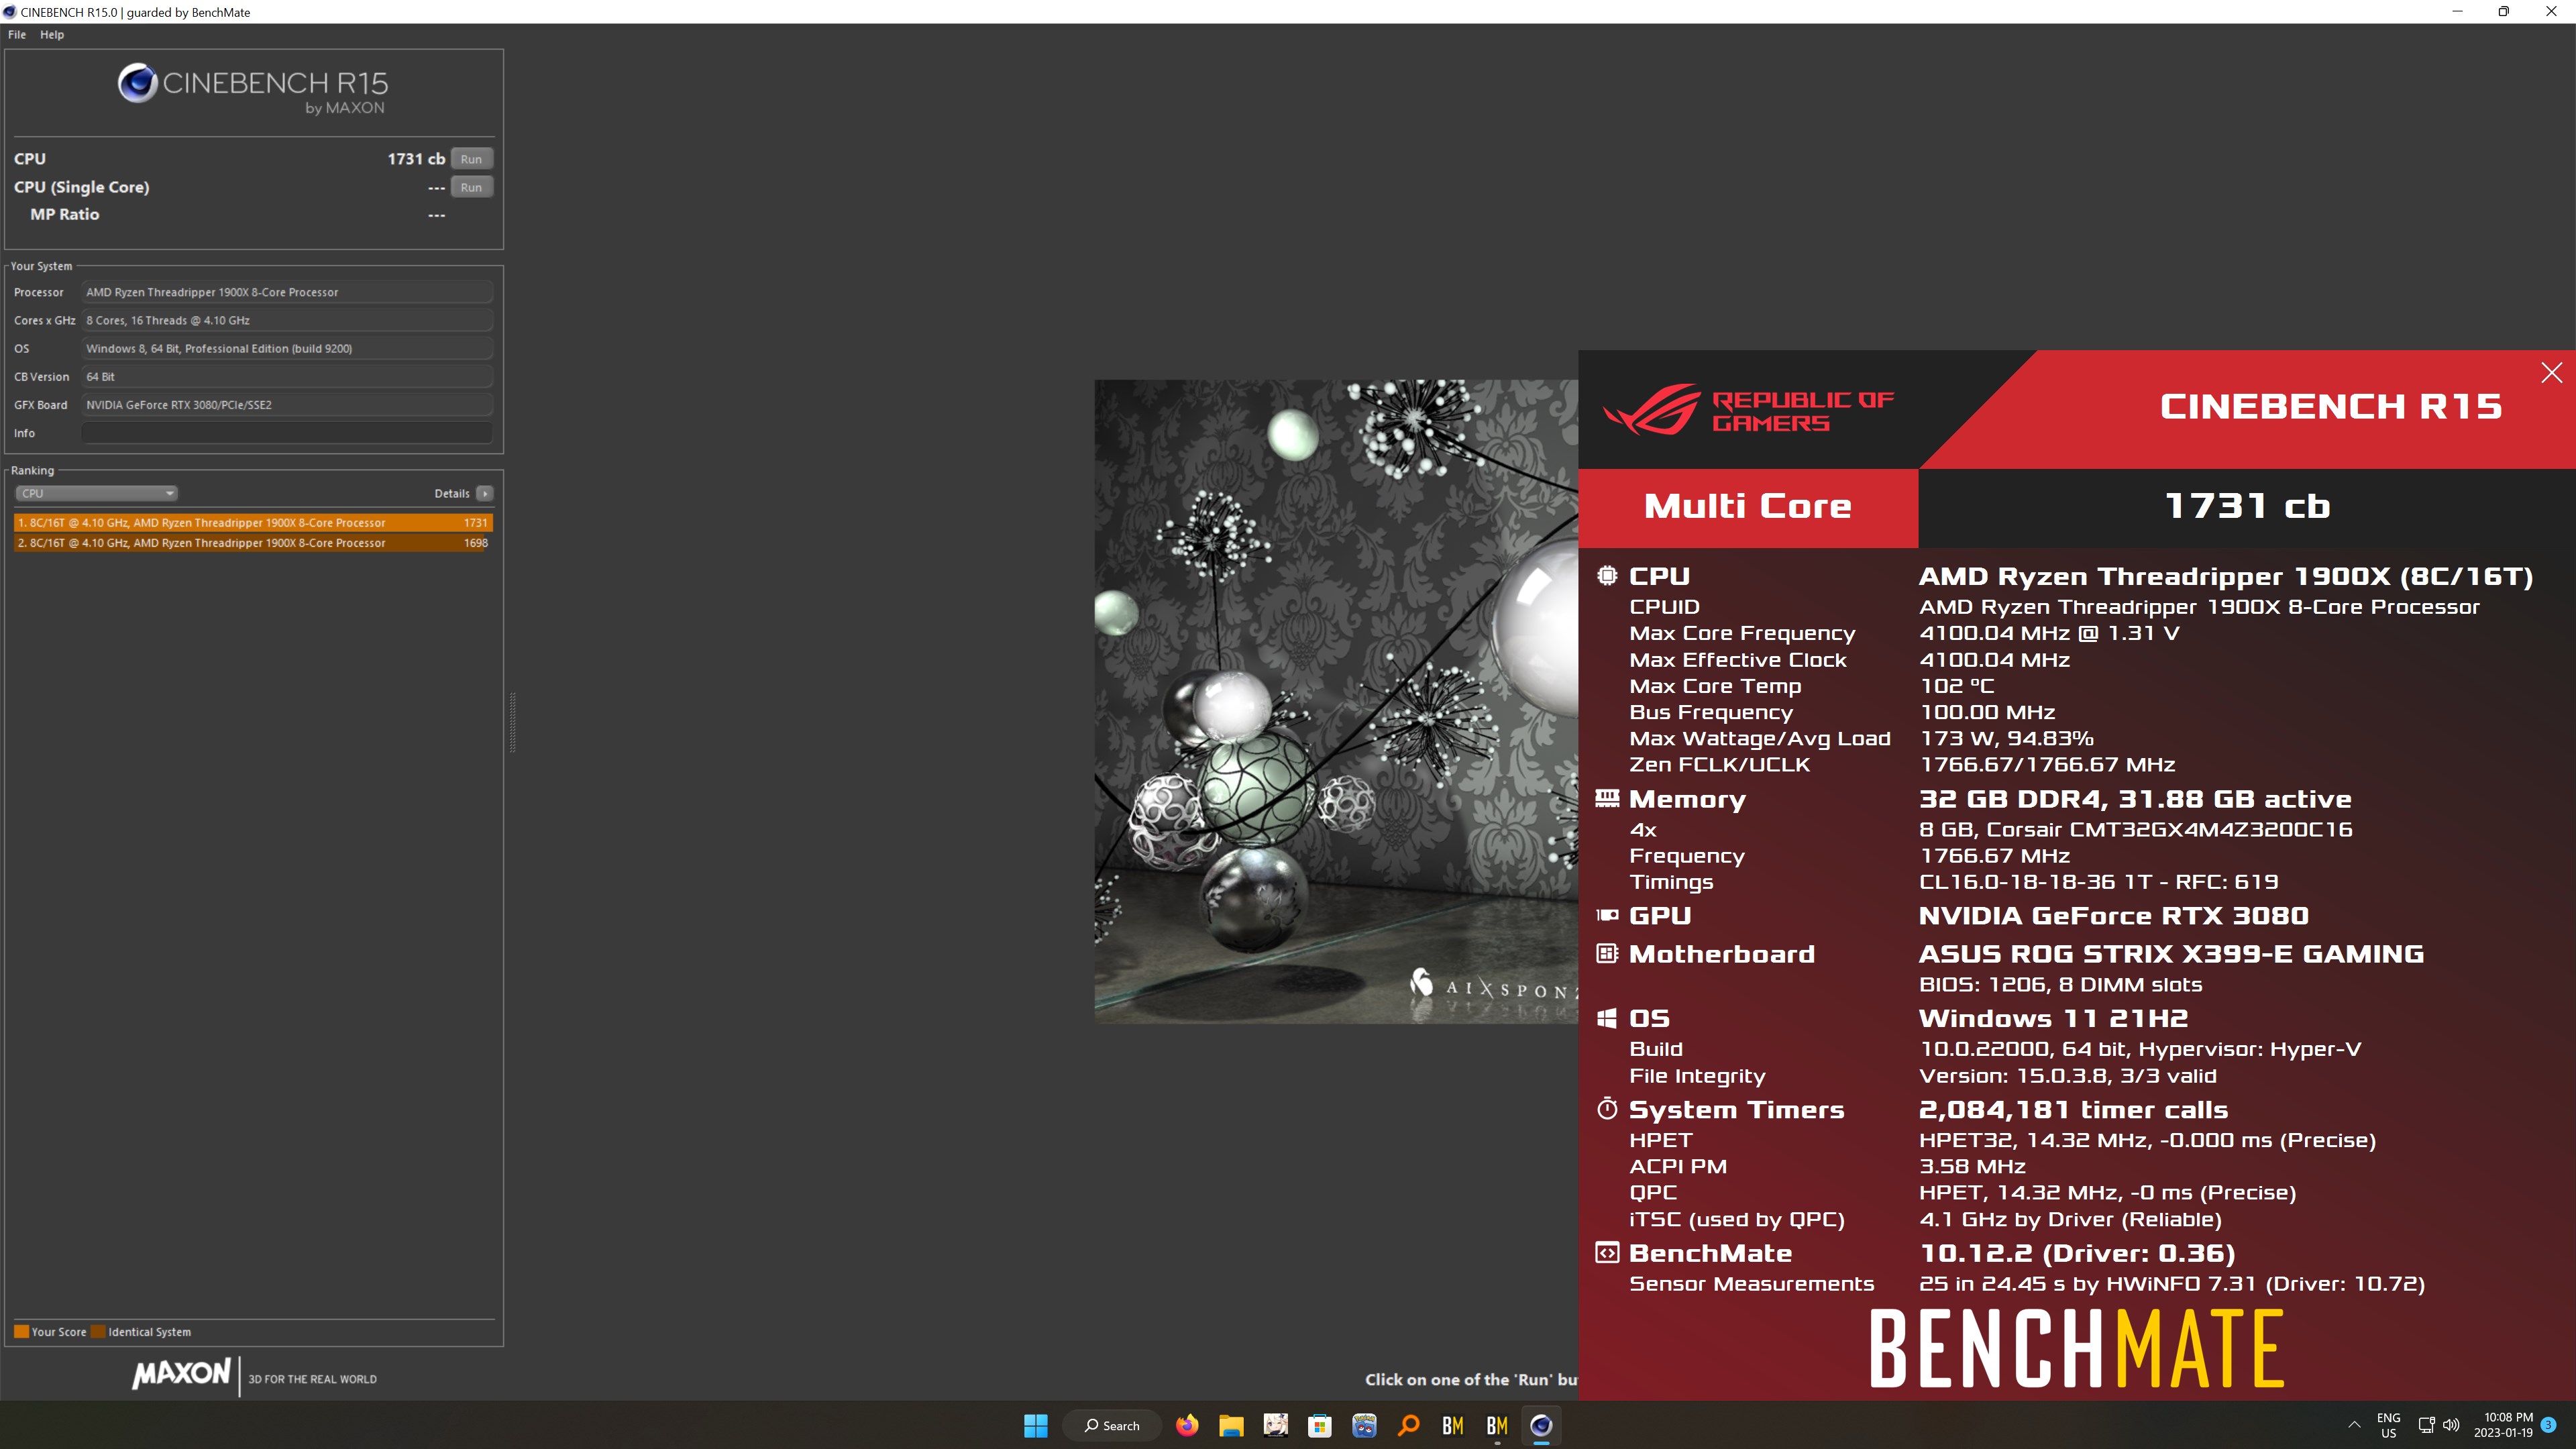Click the taskbar Search box
This screenshot has width=2576, height=1449.
tap(1112, 1426)
